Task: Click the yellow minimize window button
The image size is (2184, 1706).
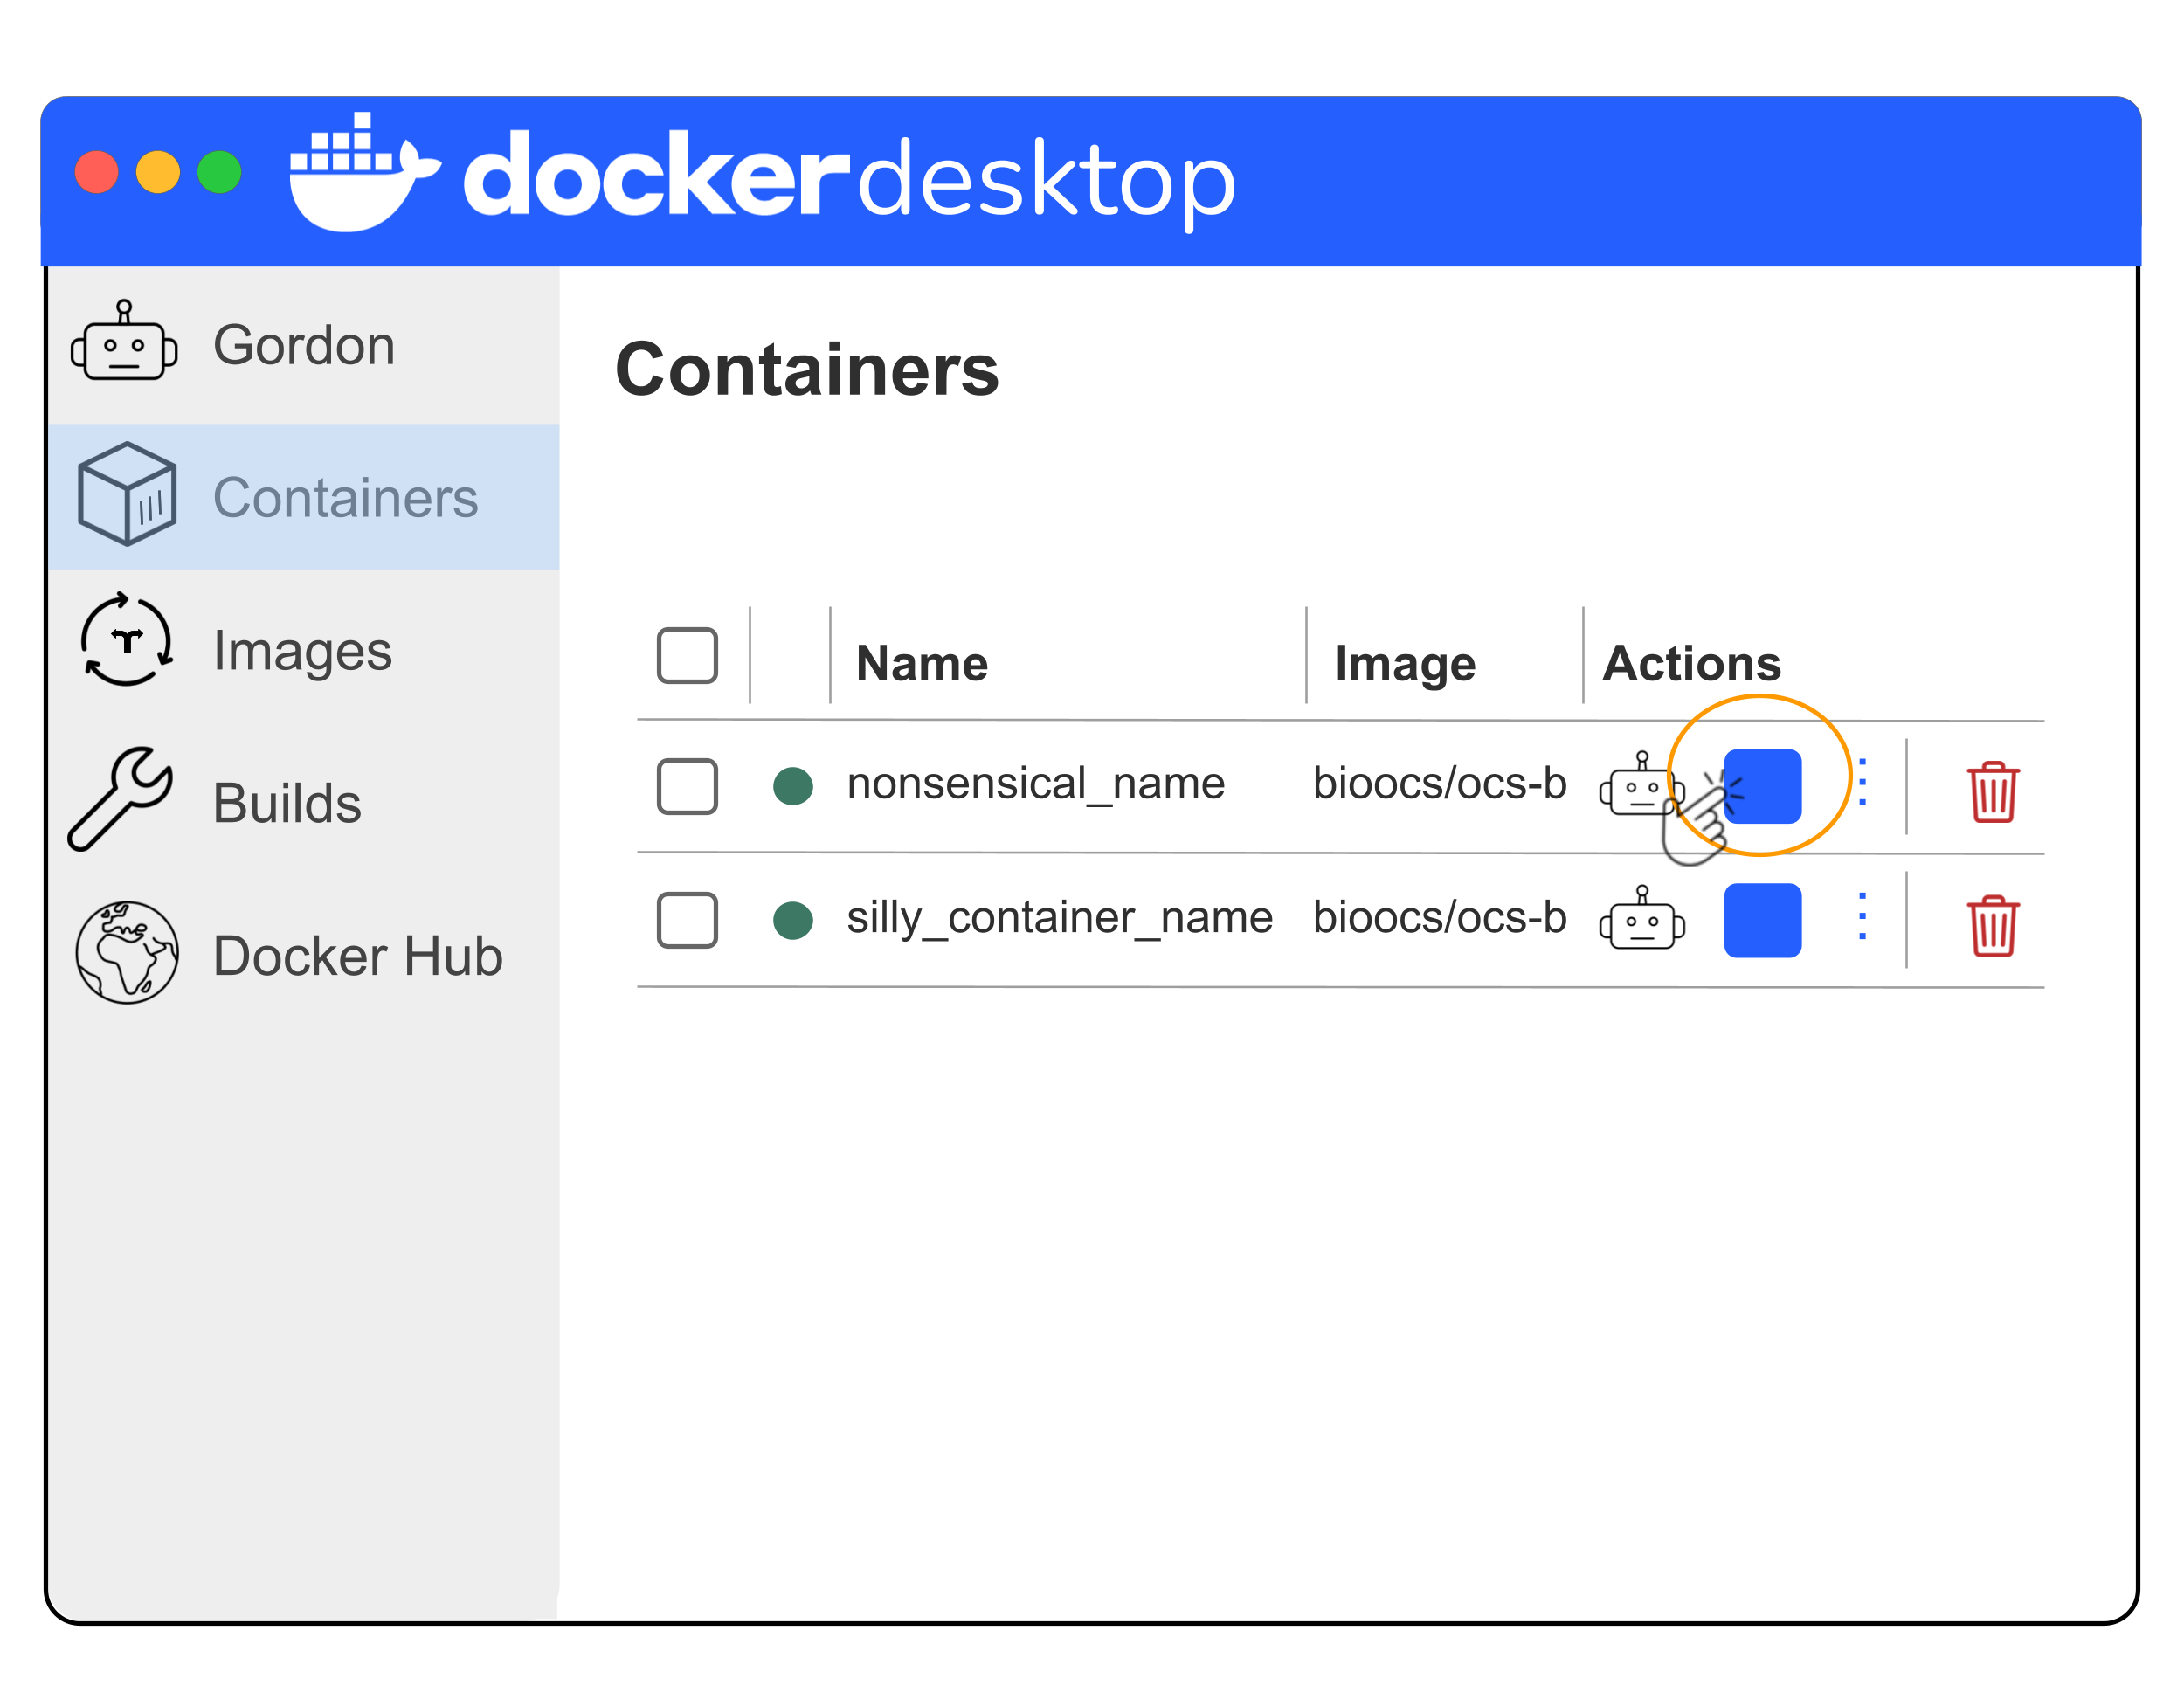Action: click(x=158, y=172)
